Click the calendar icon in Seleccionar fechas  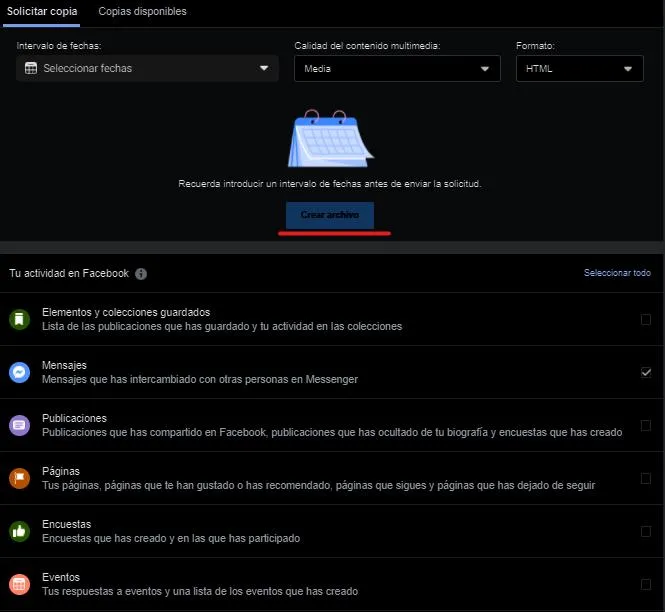pyautogui.click(x=31, y=68)
